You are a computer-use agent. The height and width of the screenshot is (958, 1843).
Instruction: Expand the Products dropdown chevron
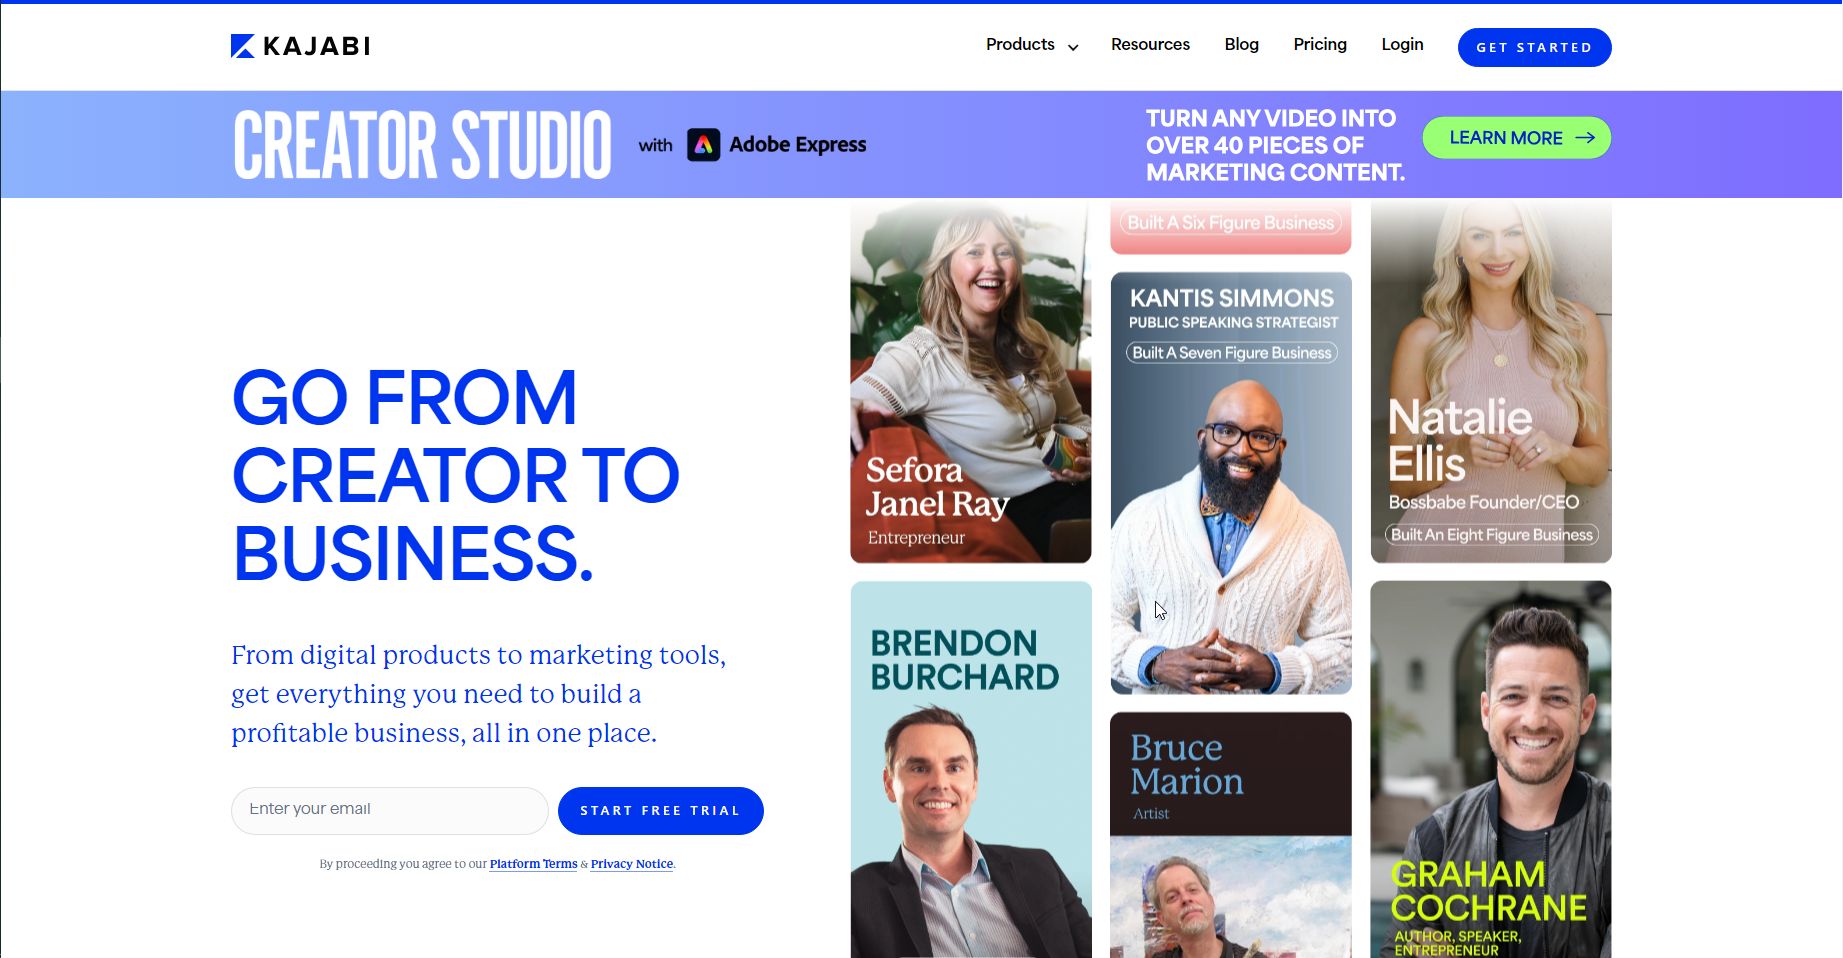point(1073,47)
